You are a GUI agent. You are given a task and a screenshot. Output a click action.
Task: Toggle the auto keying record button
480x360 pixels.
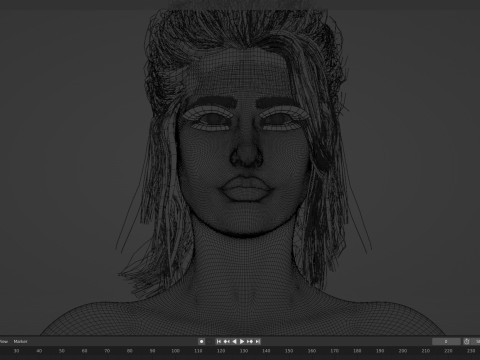[201, 341]
